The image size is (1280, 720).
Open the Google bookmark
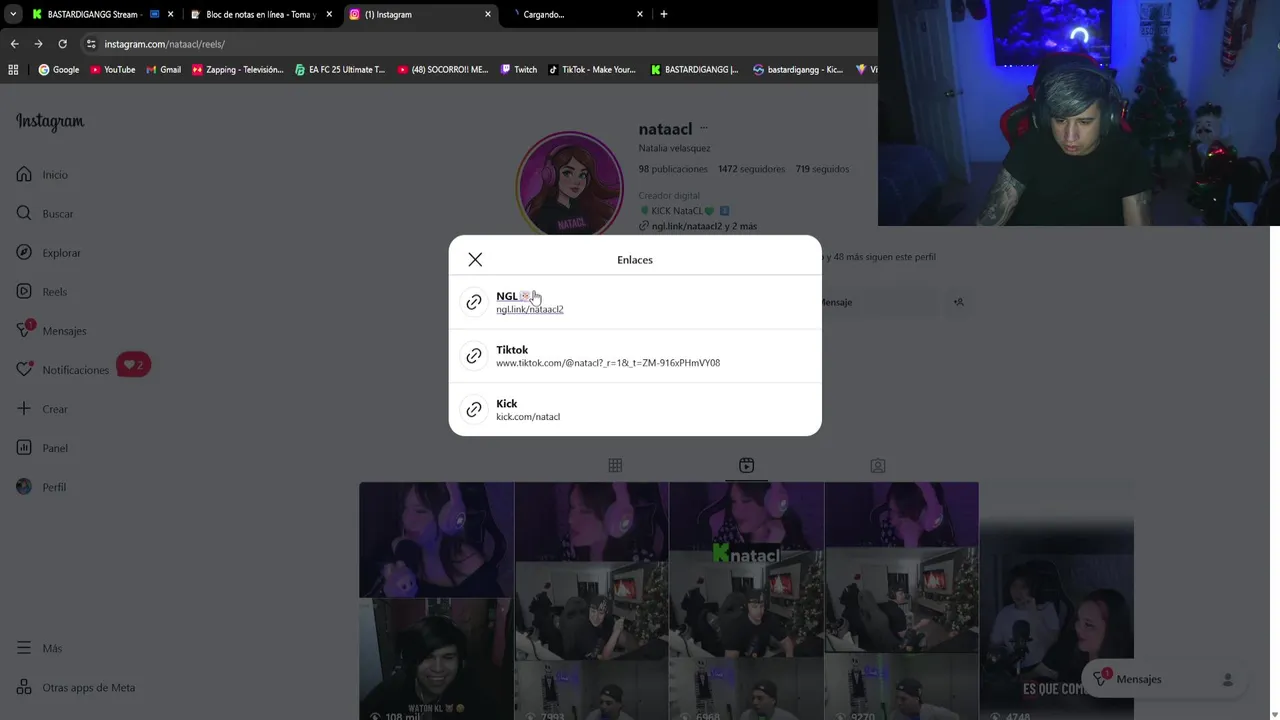59,70
